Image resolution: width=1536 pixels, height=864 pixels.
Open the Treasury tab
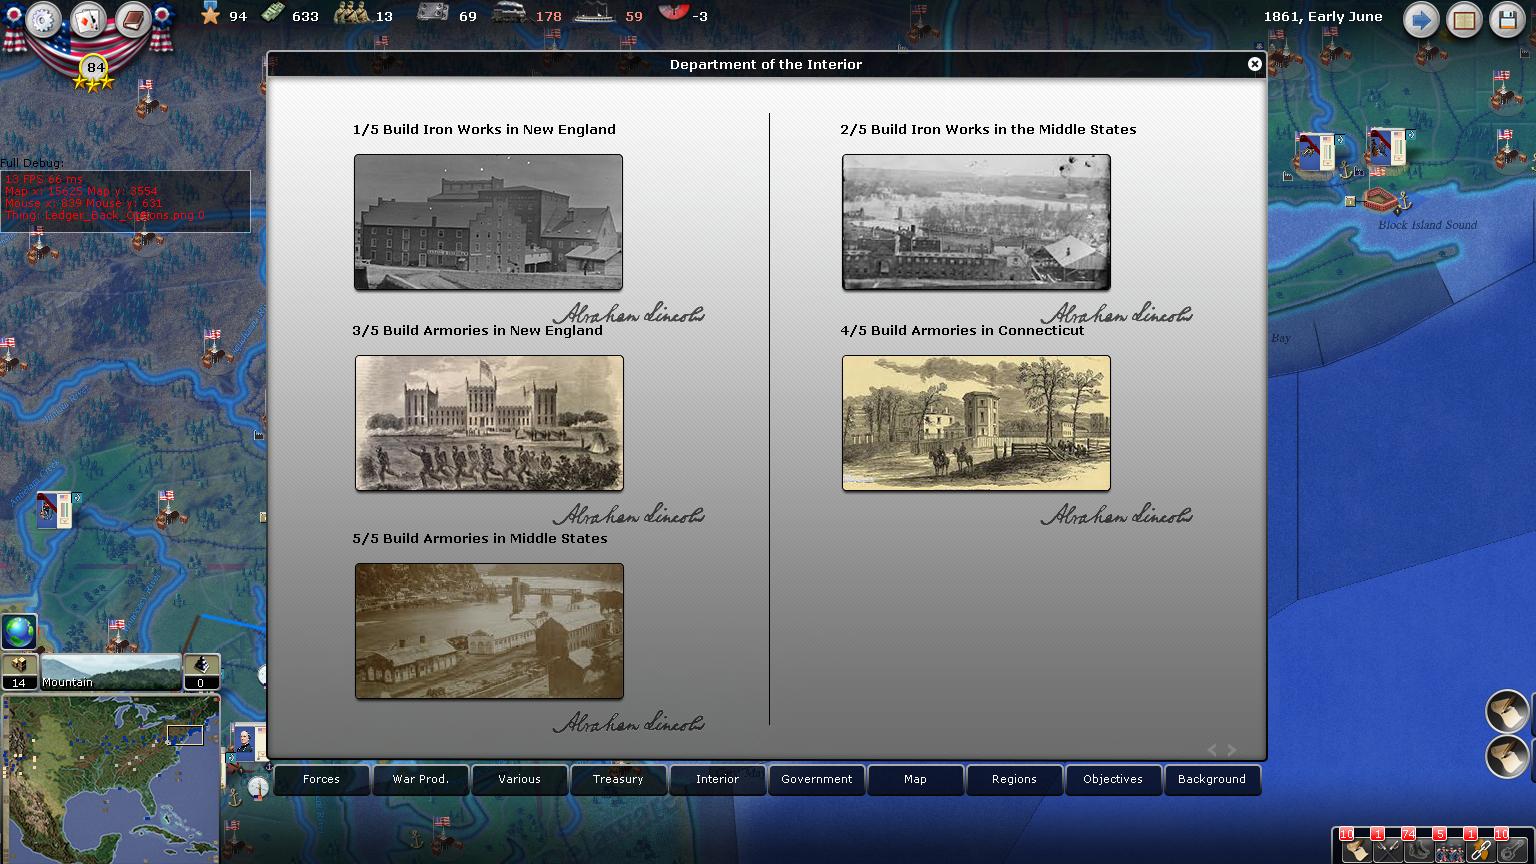coord(618,779)
